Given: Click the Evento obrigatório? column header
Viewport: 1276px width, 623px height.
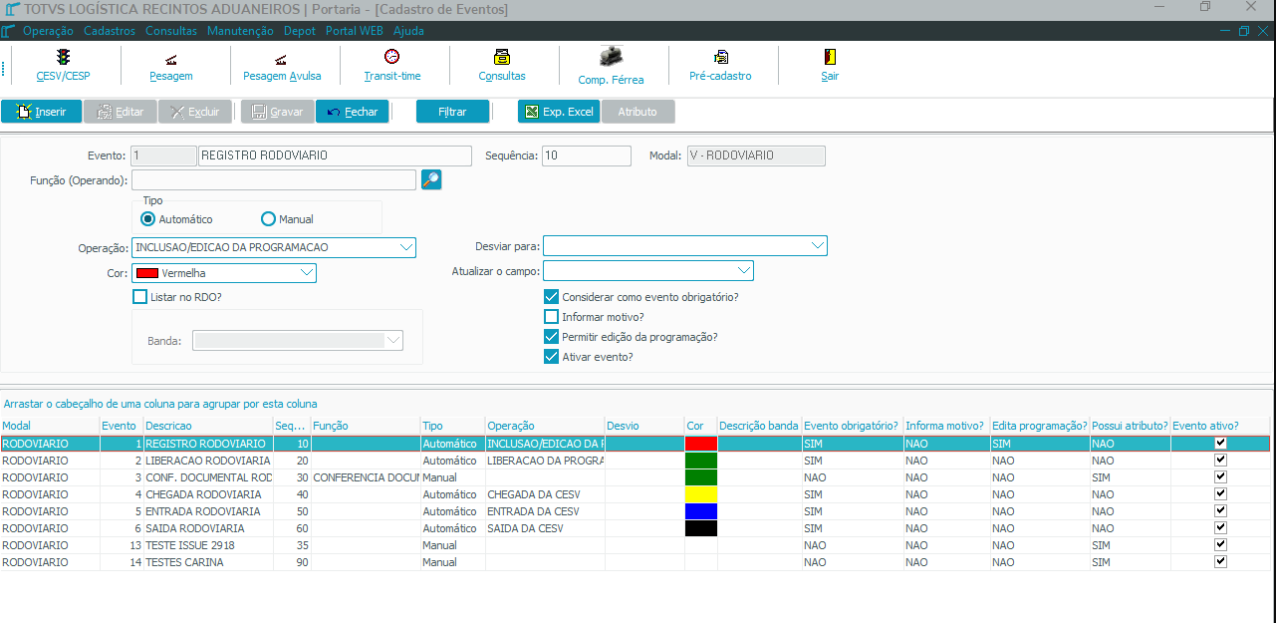Looking at the screenshot, I should (852, 426).
